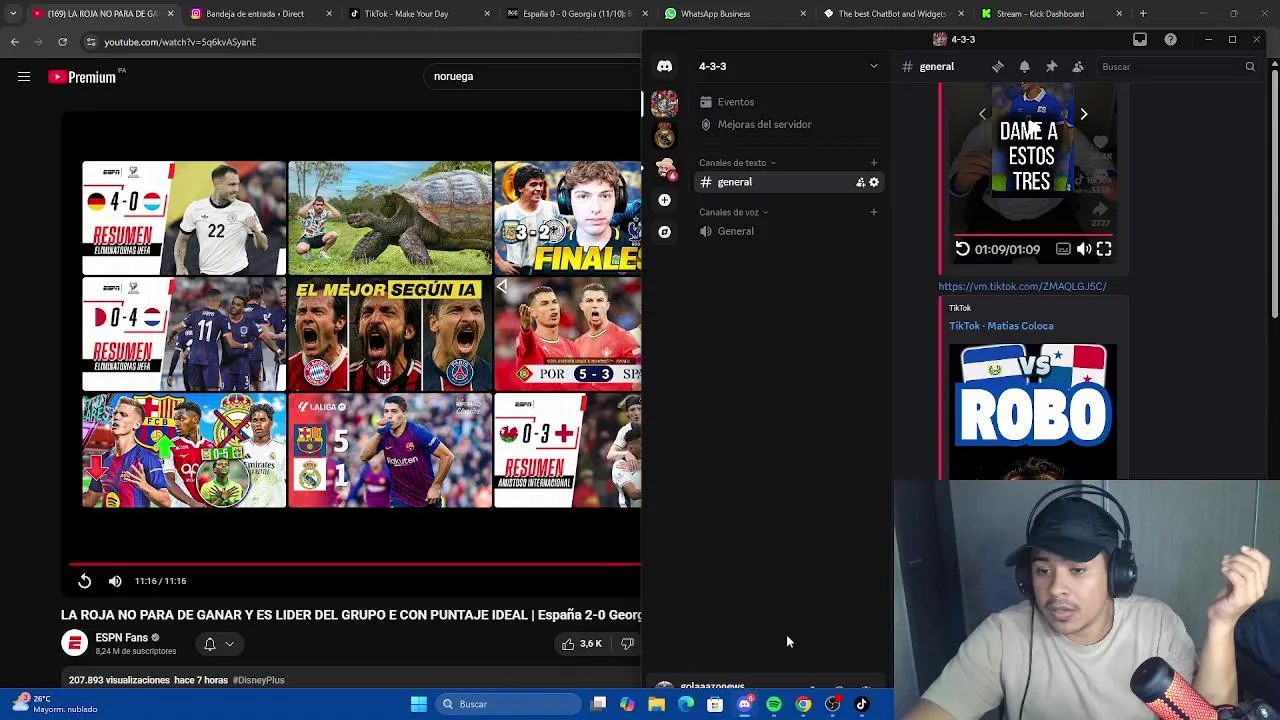Screen dimensions: 1280x720
Task: Open Chrome tab search dropdown arrow
Action: [12, 14]
